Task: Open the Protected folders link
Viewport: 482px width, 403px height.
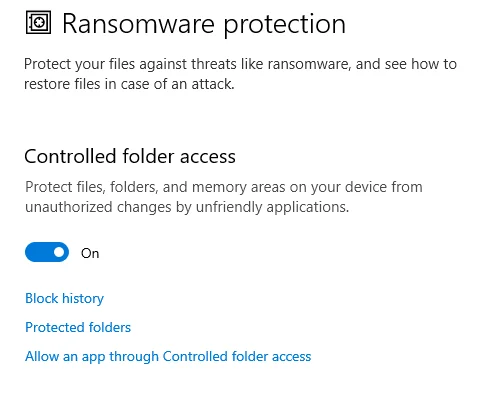Action: [x=78, y=327]
